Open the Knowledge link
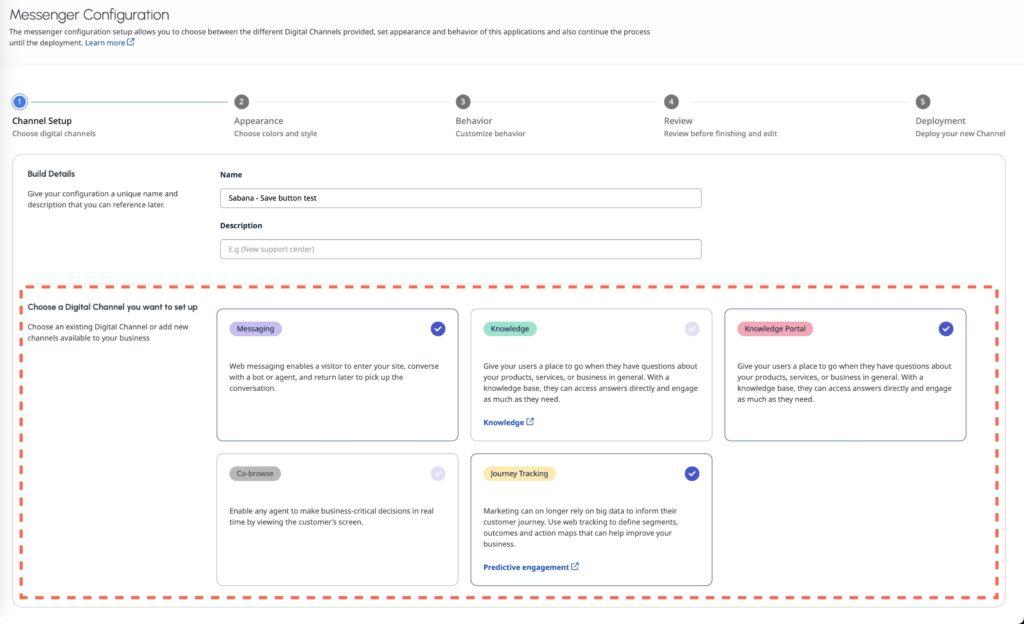Screen dimensions: 1024x624 [x=505, y=421]
